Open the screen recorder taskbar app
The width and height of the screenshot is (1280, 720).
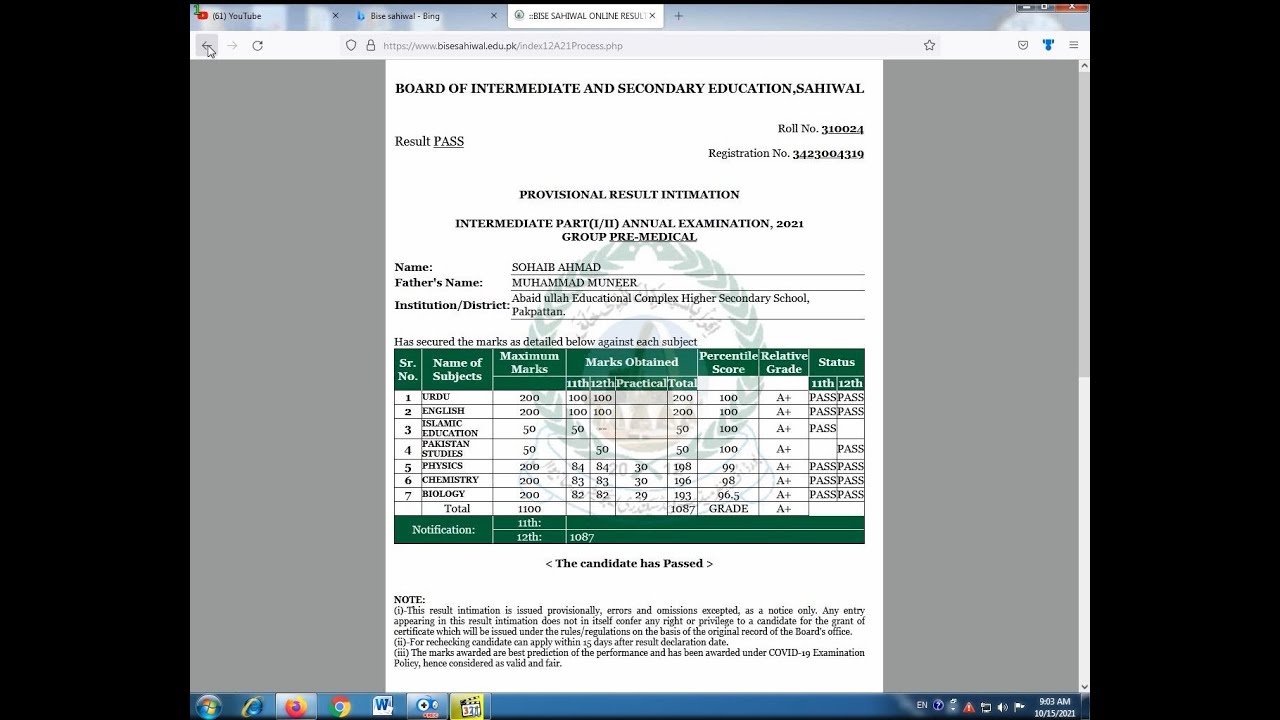(428, 707)
